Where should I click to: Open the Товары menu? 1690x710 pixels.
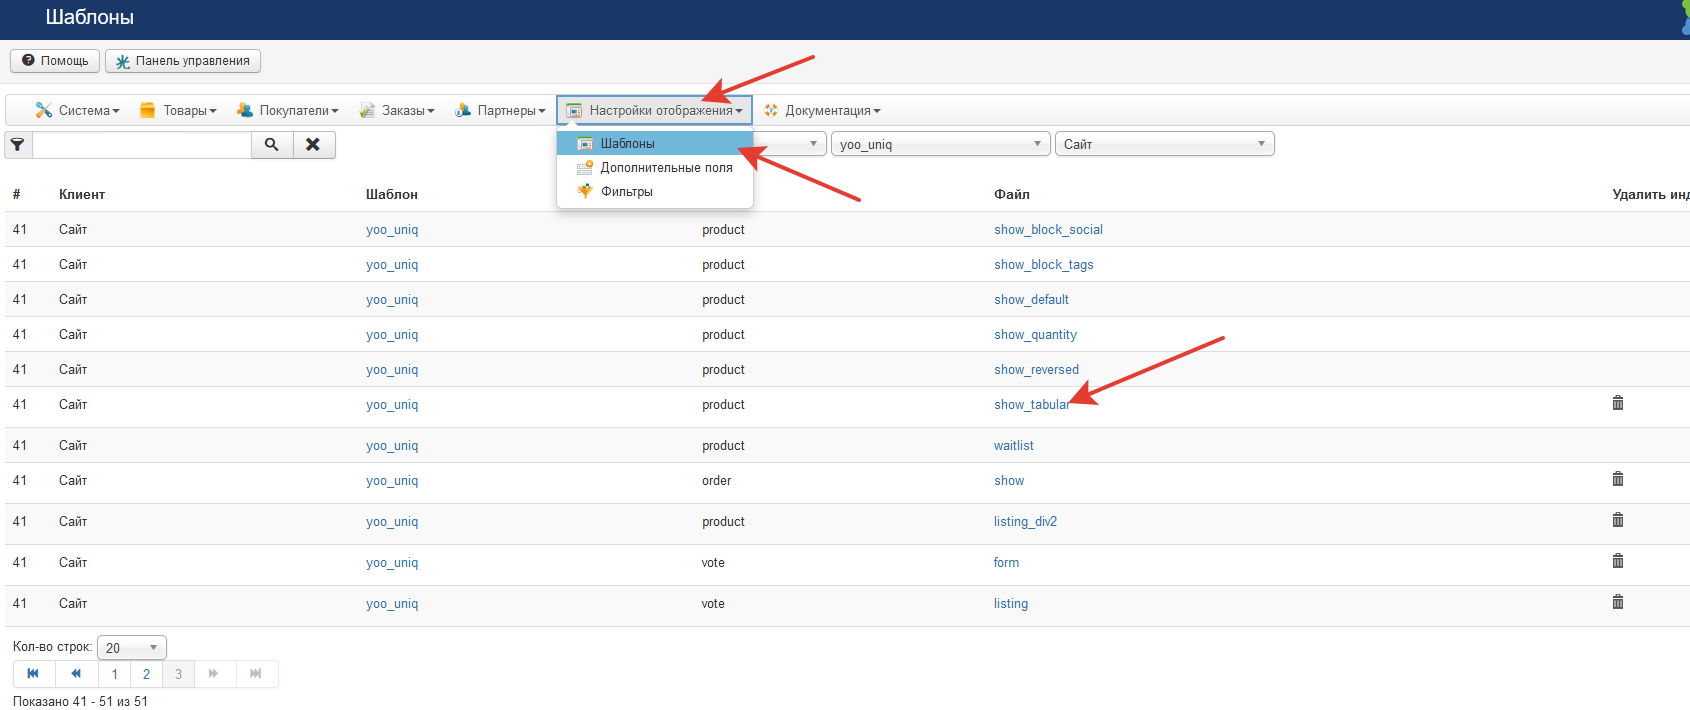pyautogui.click(x=178, y=111)
